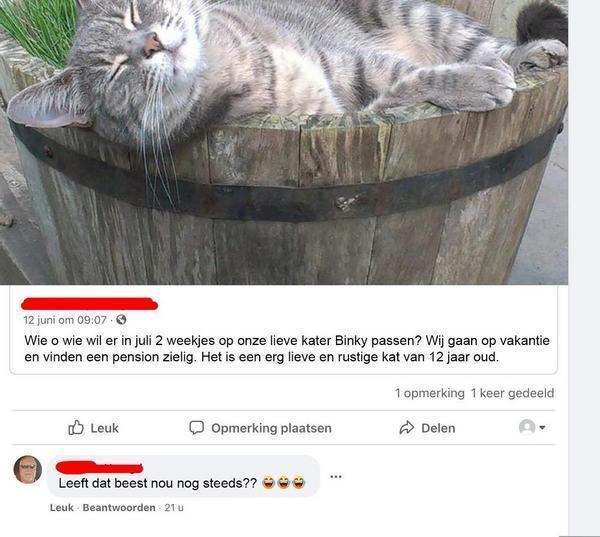Click the '21 u' comment timestamp
The height and width of the screenshot is (537, 600).
coord(174,508)
